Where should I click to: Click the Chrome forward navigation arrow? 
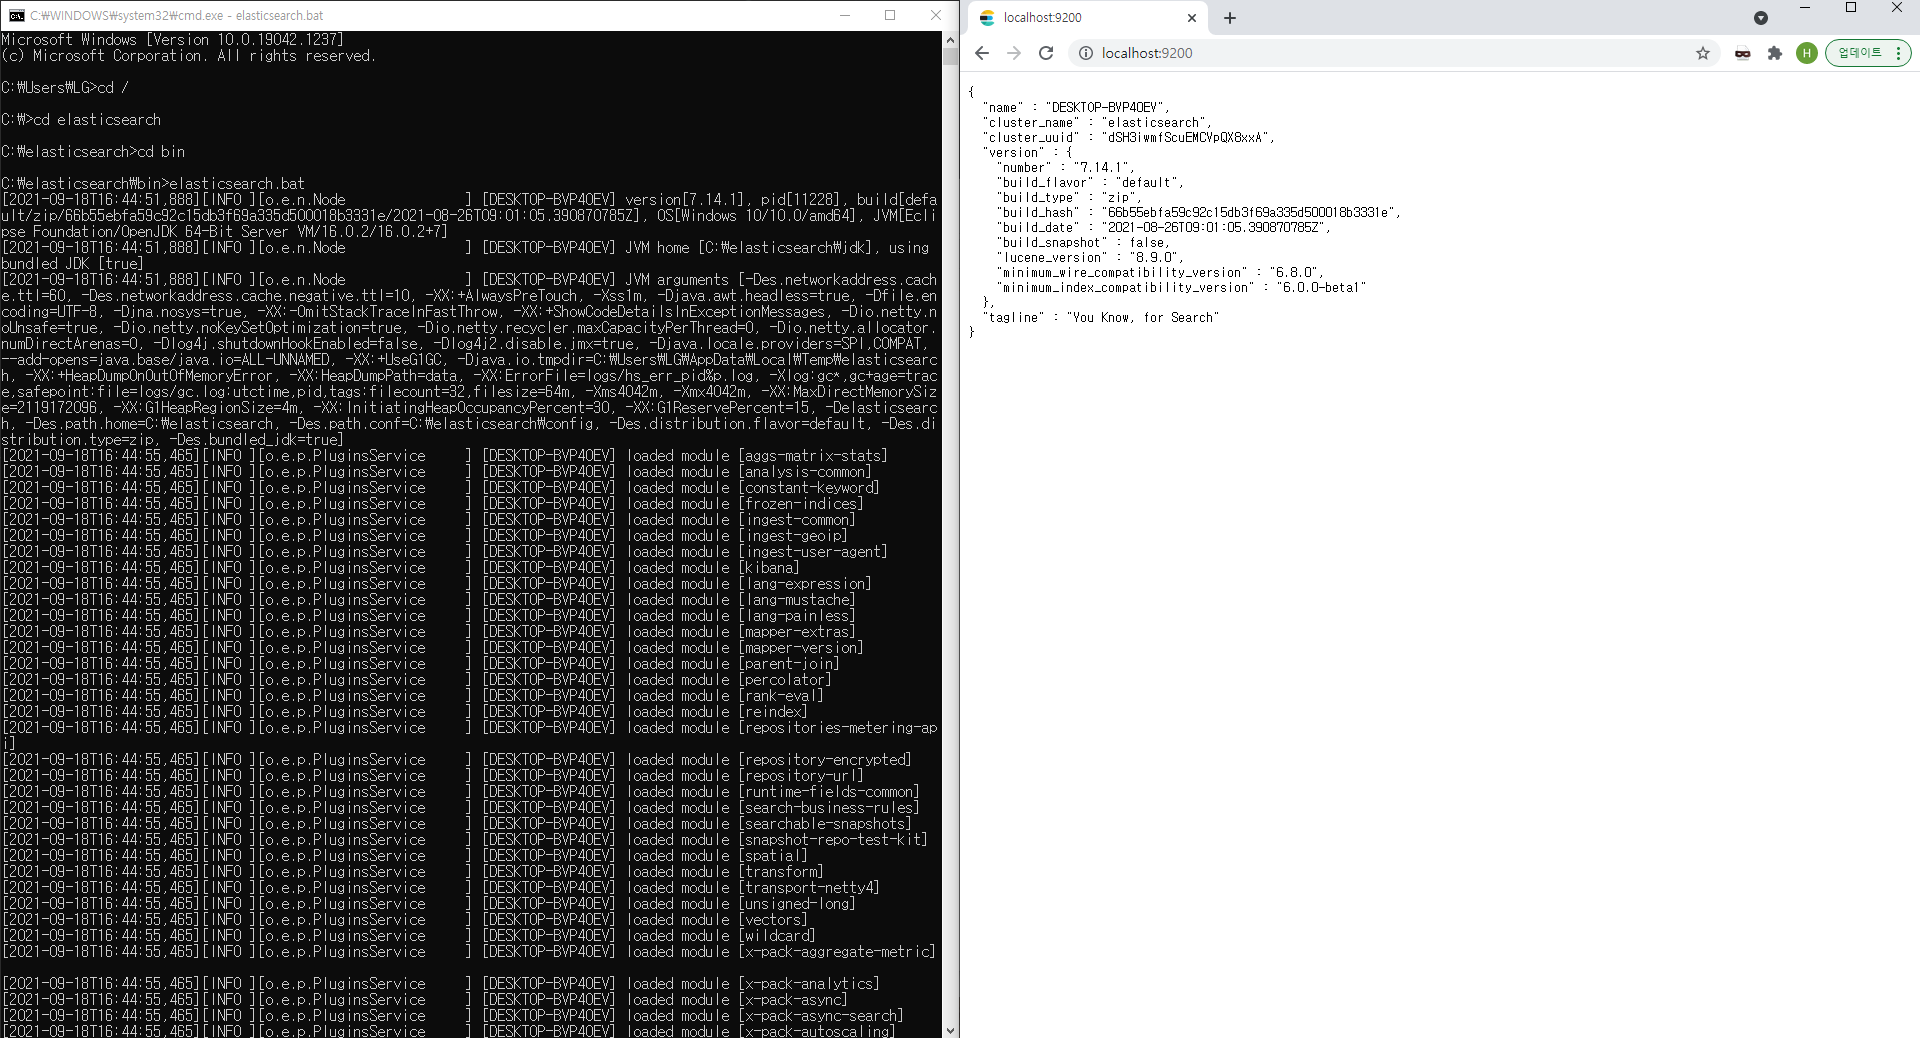tap(1014, 53)
